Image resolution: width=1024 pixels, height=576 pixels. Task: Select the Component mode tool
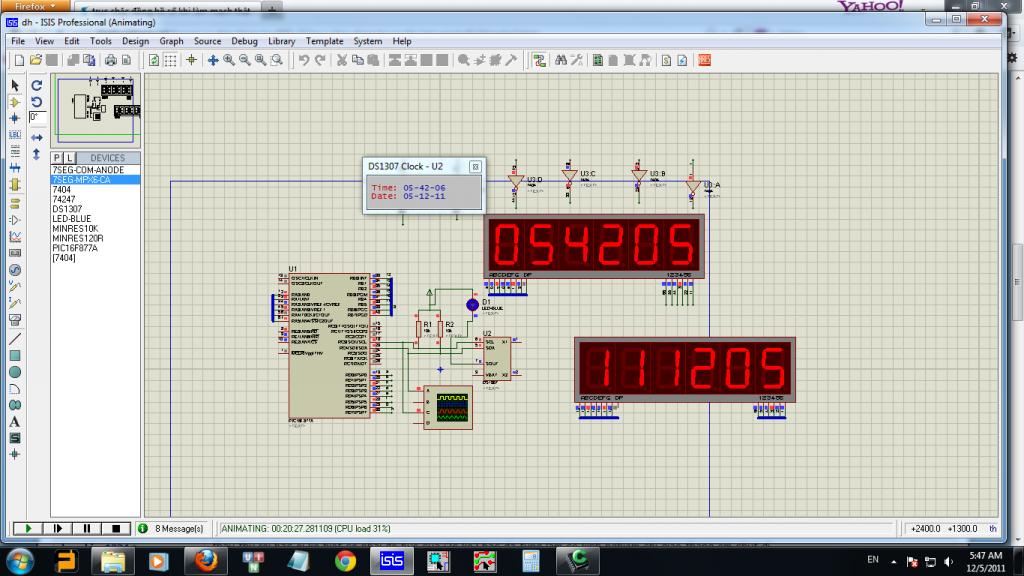15,102
